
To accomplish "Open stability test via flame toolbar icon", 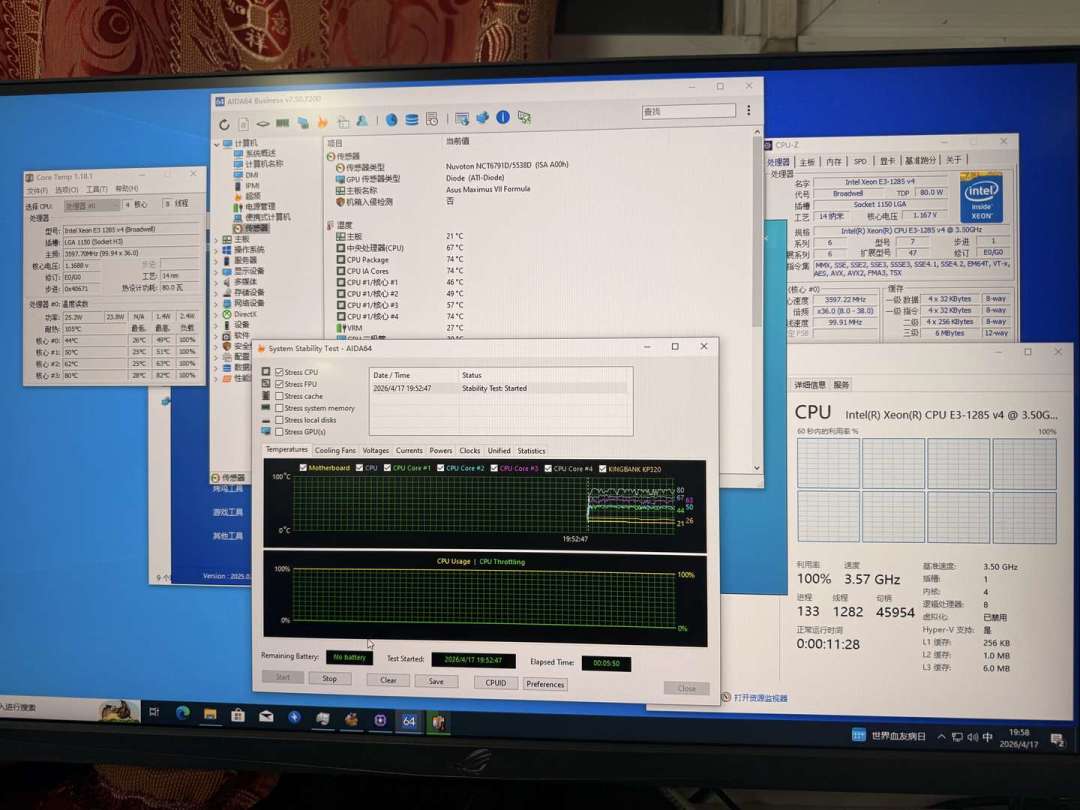I will pos(322,122).
